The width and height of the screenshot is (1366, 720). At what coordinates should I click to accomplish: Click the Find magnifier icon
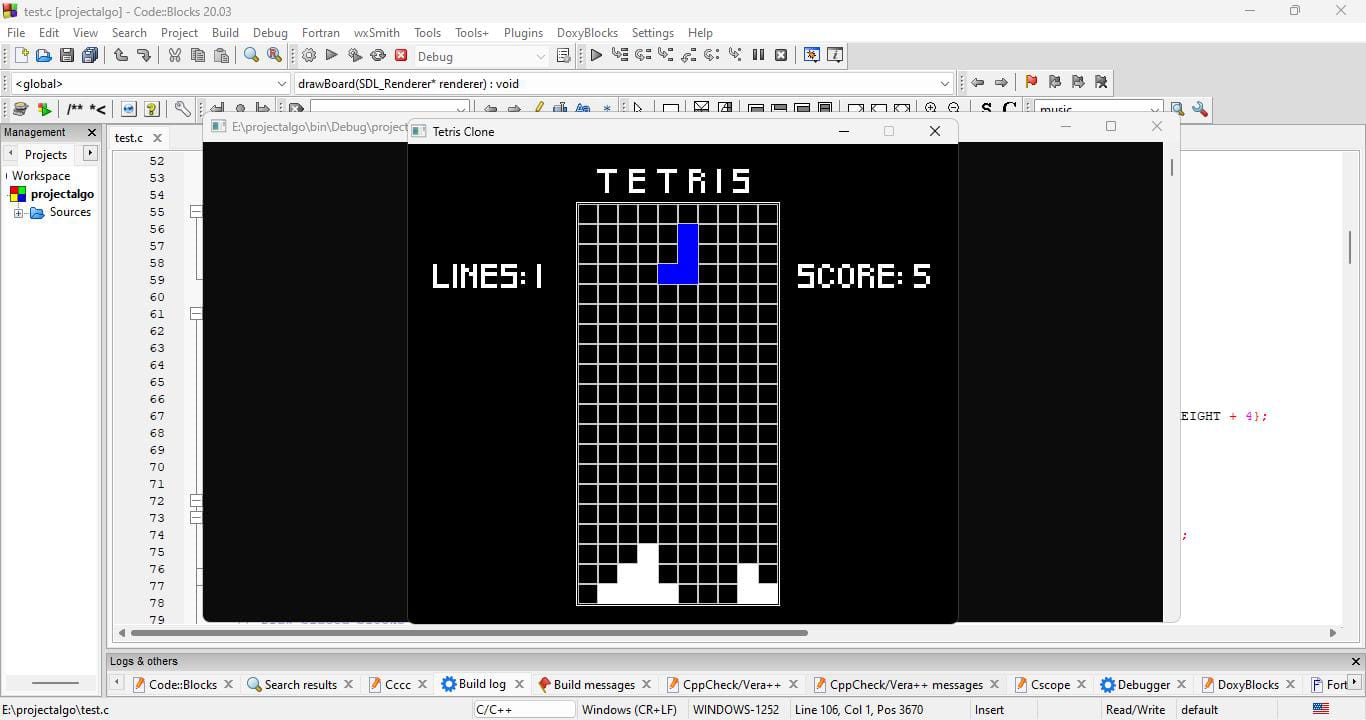pyautogui.click(x=251, y=56)
